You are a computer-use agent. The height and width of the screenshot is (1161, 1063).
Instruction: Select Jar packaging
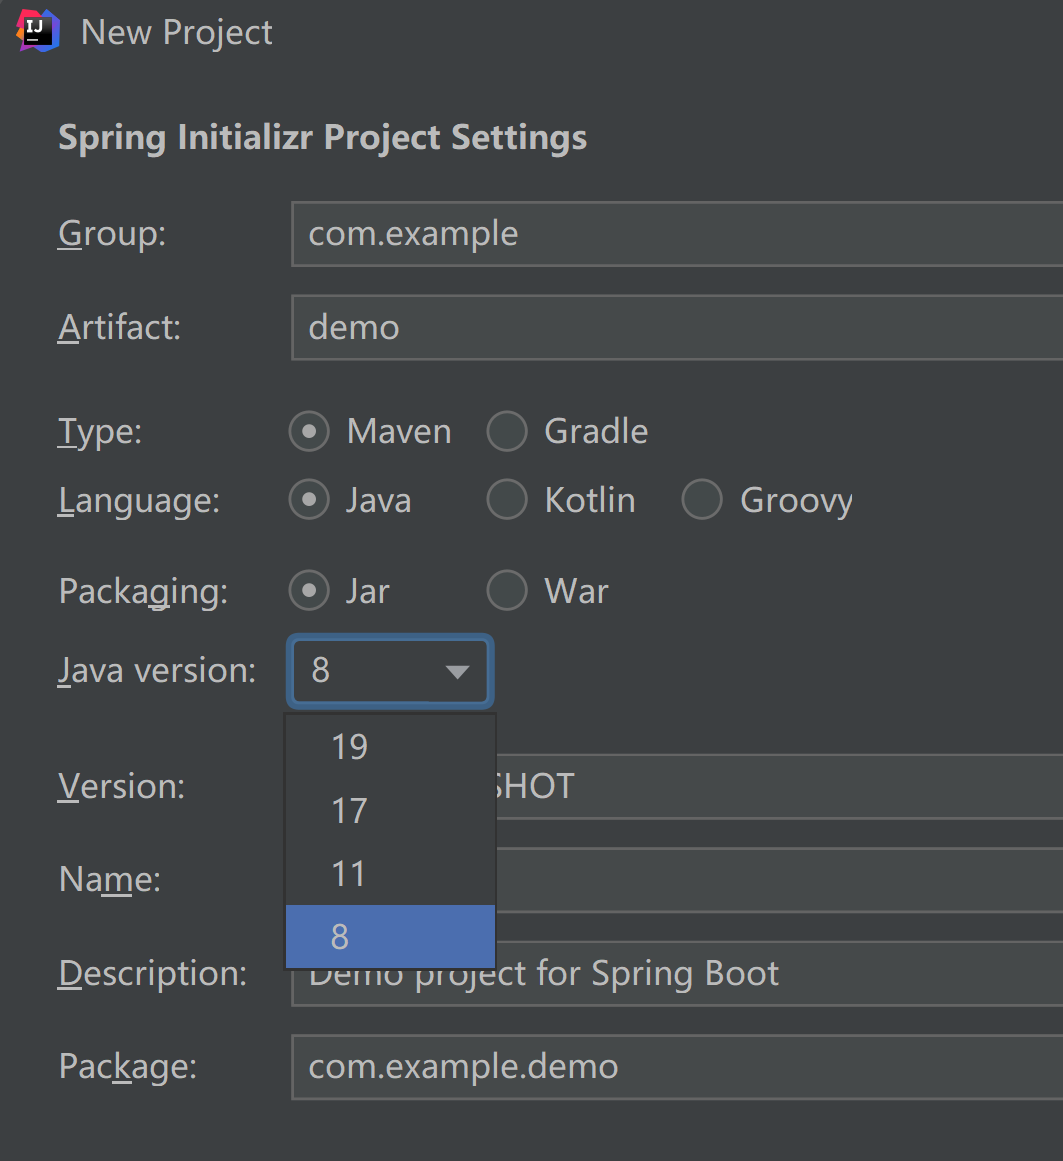point(309,591)
